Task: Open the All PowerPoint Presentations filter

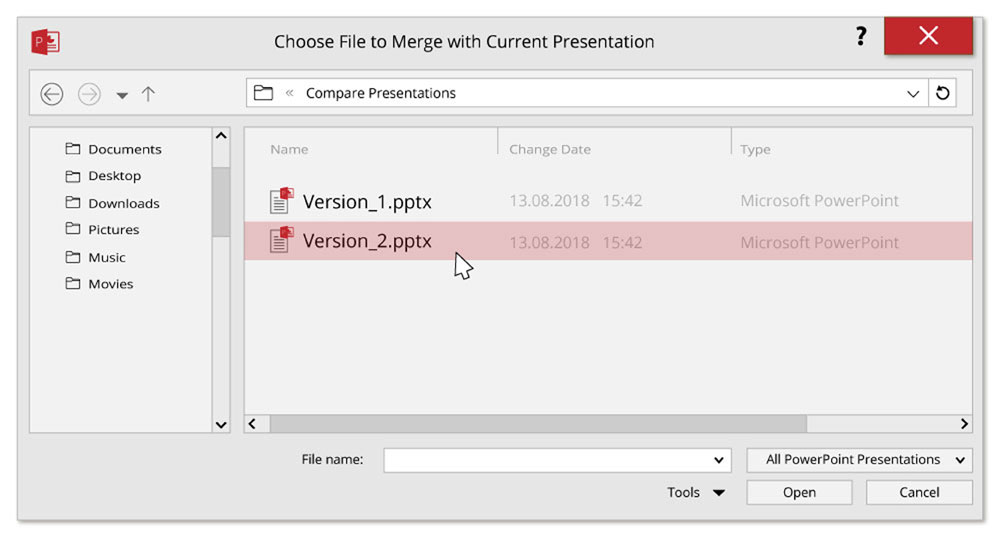Action: (x=859, y=460)
